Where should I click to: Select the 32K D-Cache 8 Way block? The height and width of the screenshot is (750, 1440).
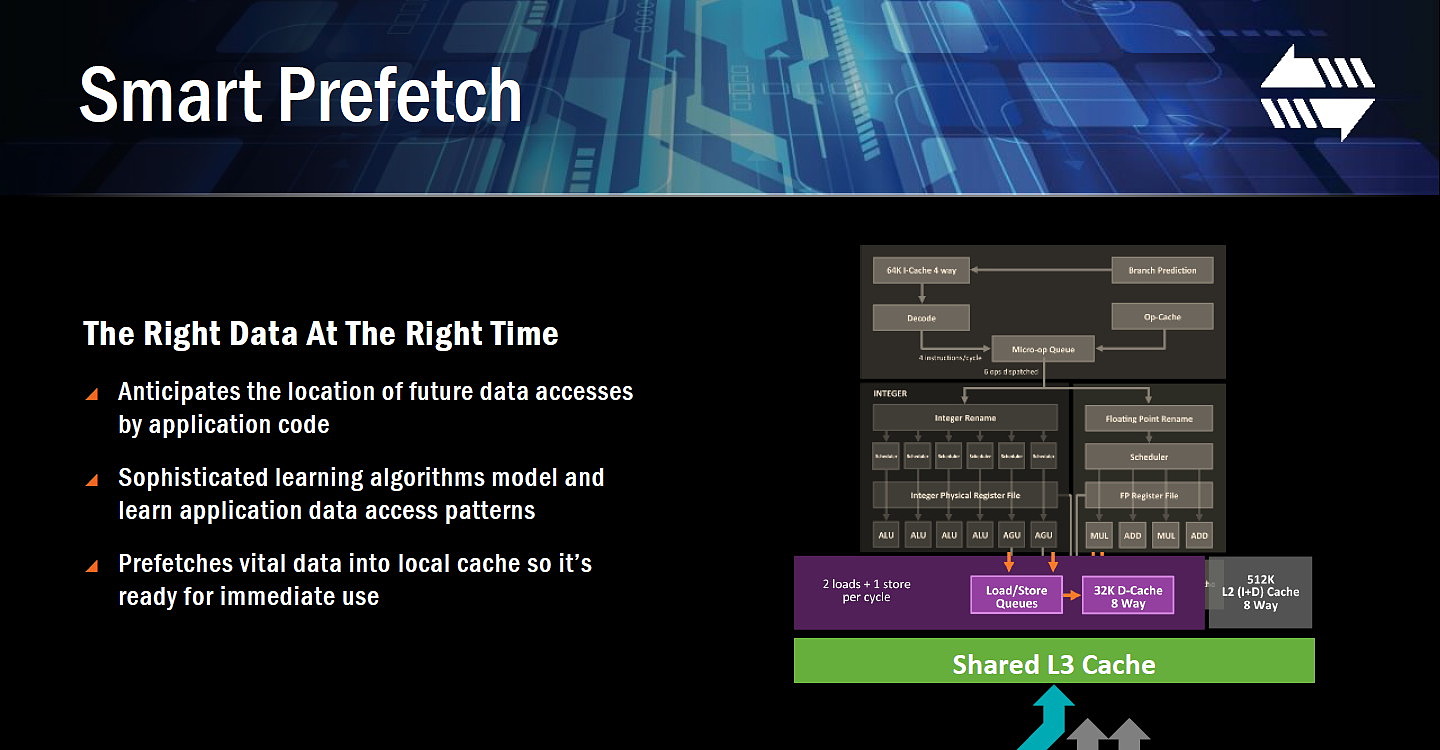[1127, 596]
